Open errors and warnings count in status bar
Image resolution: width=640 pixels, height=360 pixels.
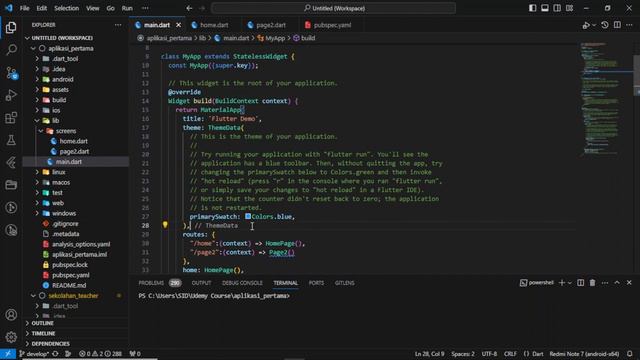tap(100, 353)
